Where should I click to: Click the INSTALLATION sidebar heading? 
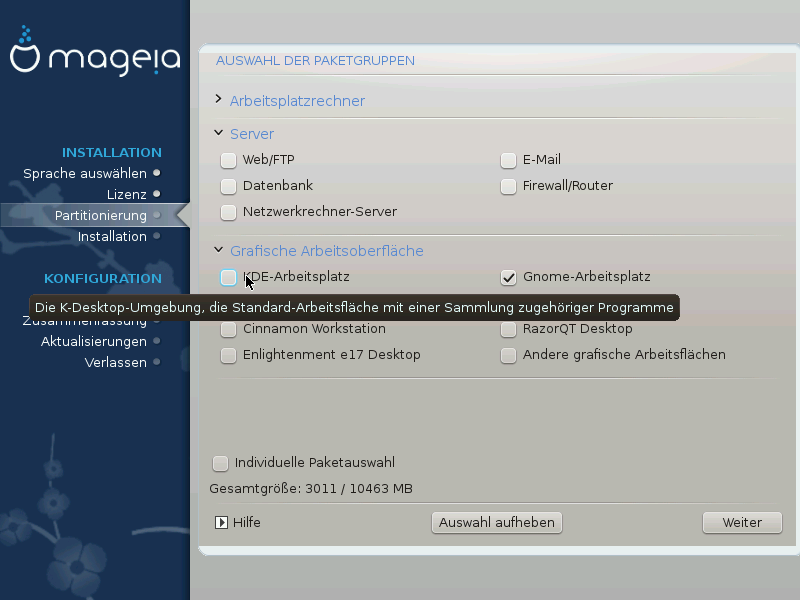click(112, 153)
